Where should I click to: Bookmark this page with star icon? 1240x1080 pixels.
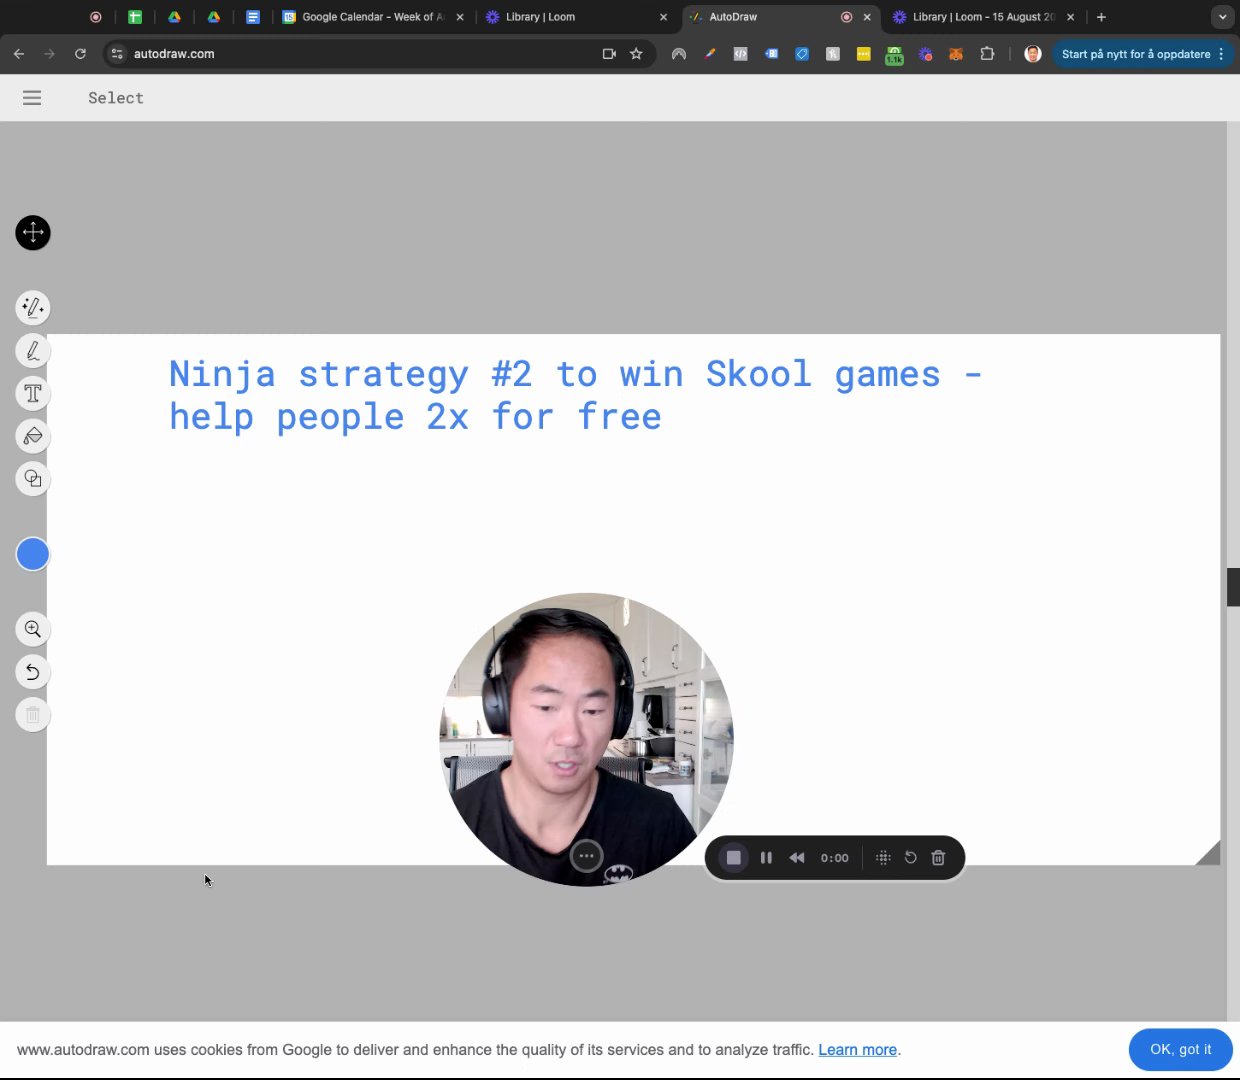pyautogui.click(x=636, y=54)
